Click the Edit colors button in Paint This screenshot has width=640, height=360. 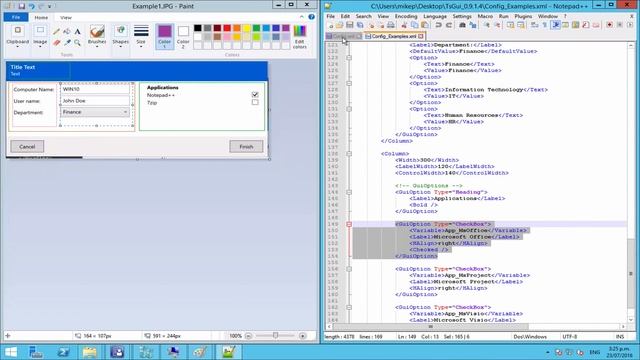pyautogui.click(x=300, y=37)
